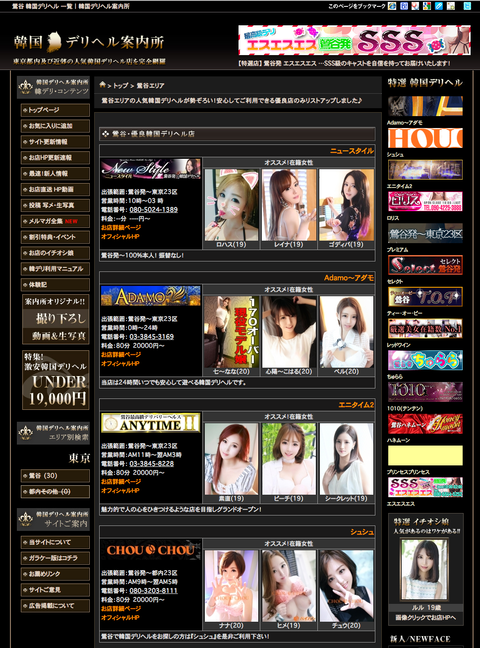Viewport: 480px width, 648px height.
Task: Open 当サイトについて sidebar link
Action: (x=55, y=542)
